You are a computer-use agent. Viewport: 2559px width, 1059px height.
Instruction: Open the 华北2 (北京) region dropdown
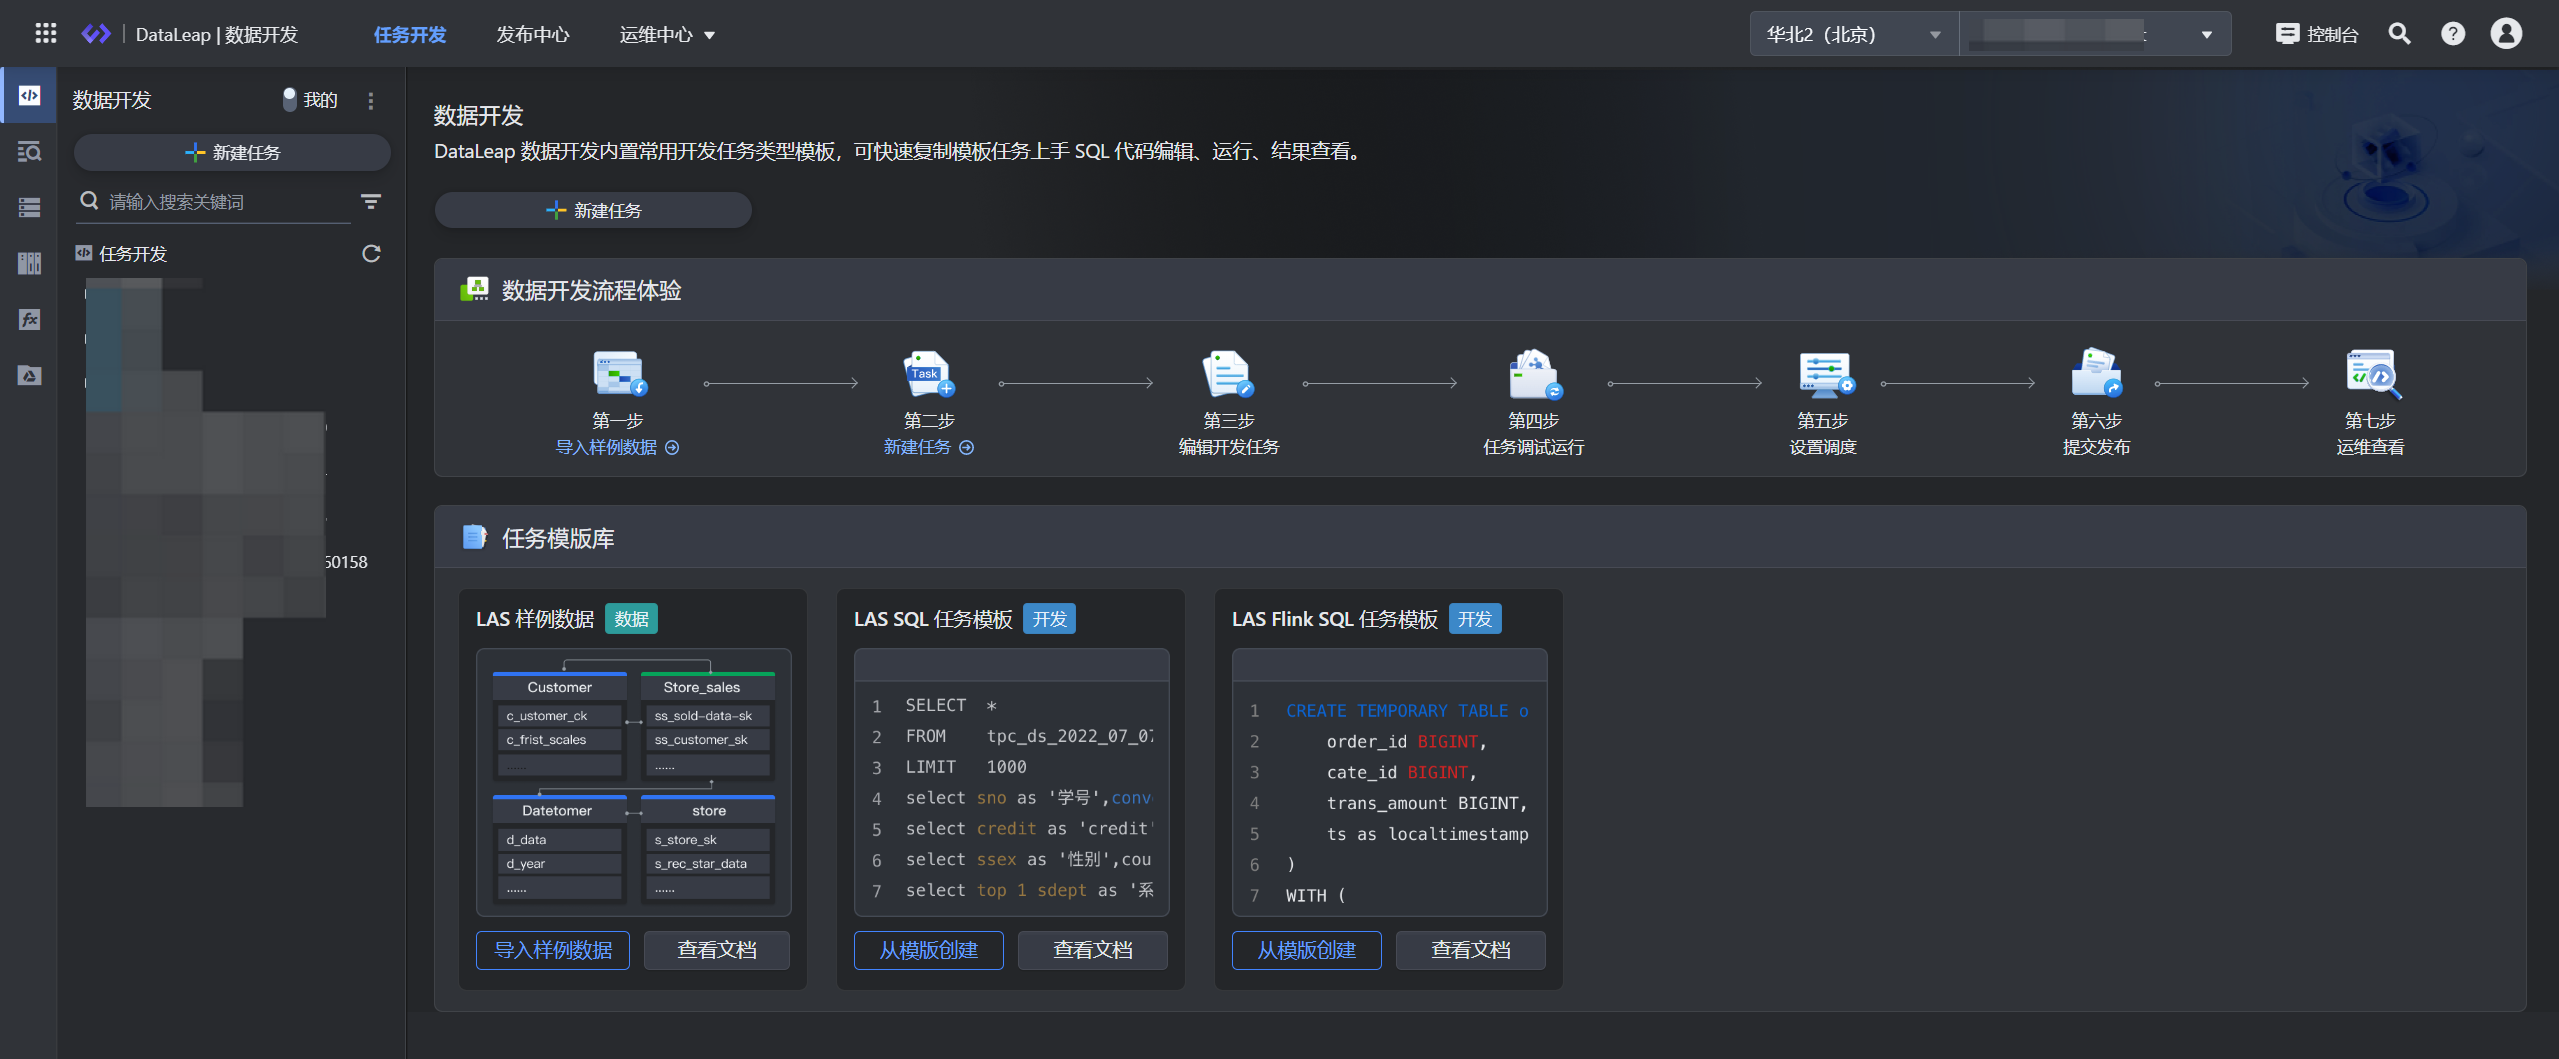coord(1854,34)
